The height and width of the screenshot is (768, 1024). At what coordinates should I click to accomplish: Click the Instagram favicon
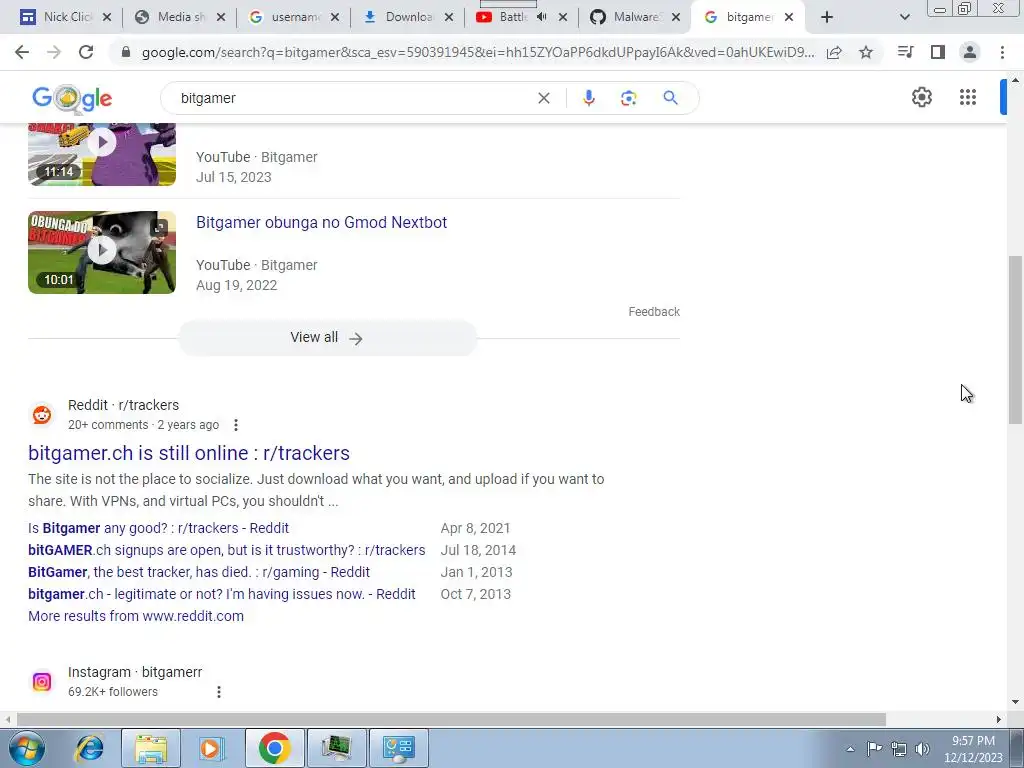pos(42,682)
